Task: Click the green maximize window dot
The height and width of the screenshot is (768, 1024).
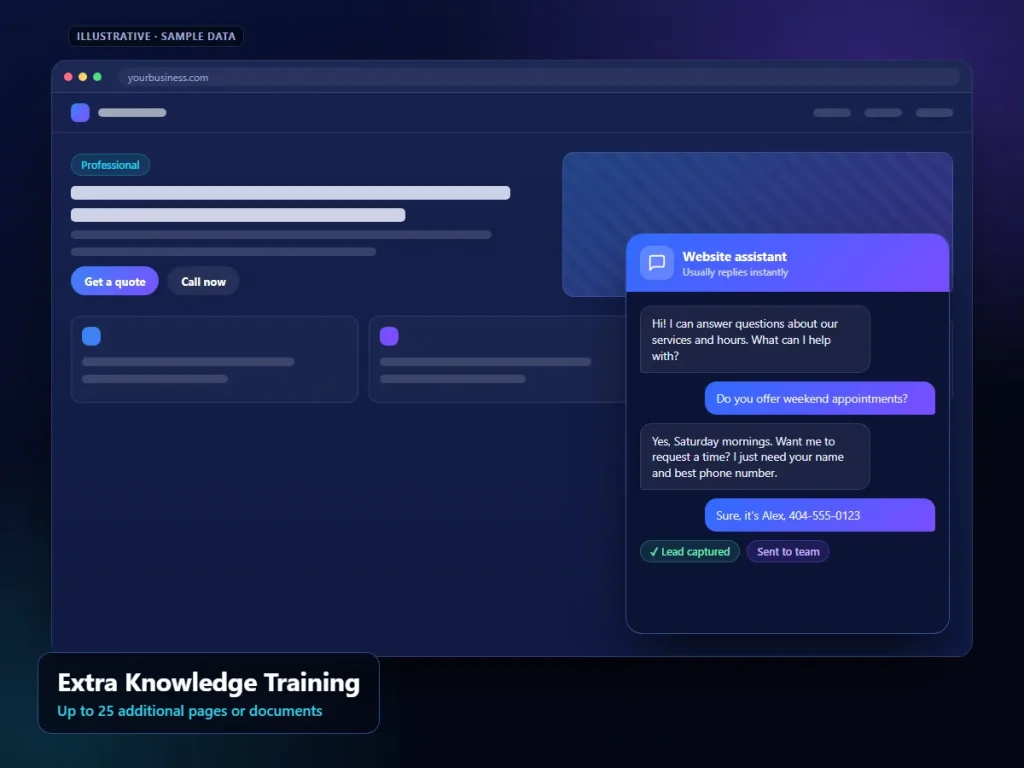Action: [x=97, y=77]
